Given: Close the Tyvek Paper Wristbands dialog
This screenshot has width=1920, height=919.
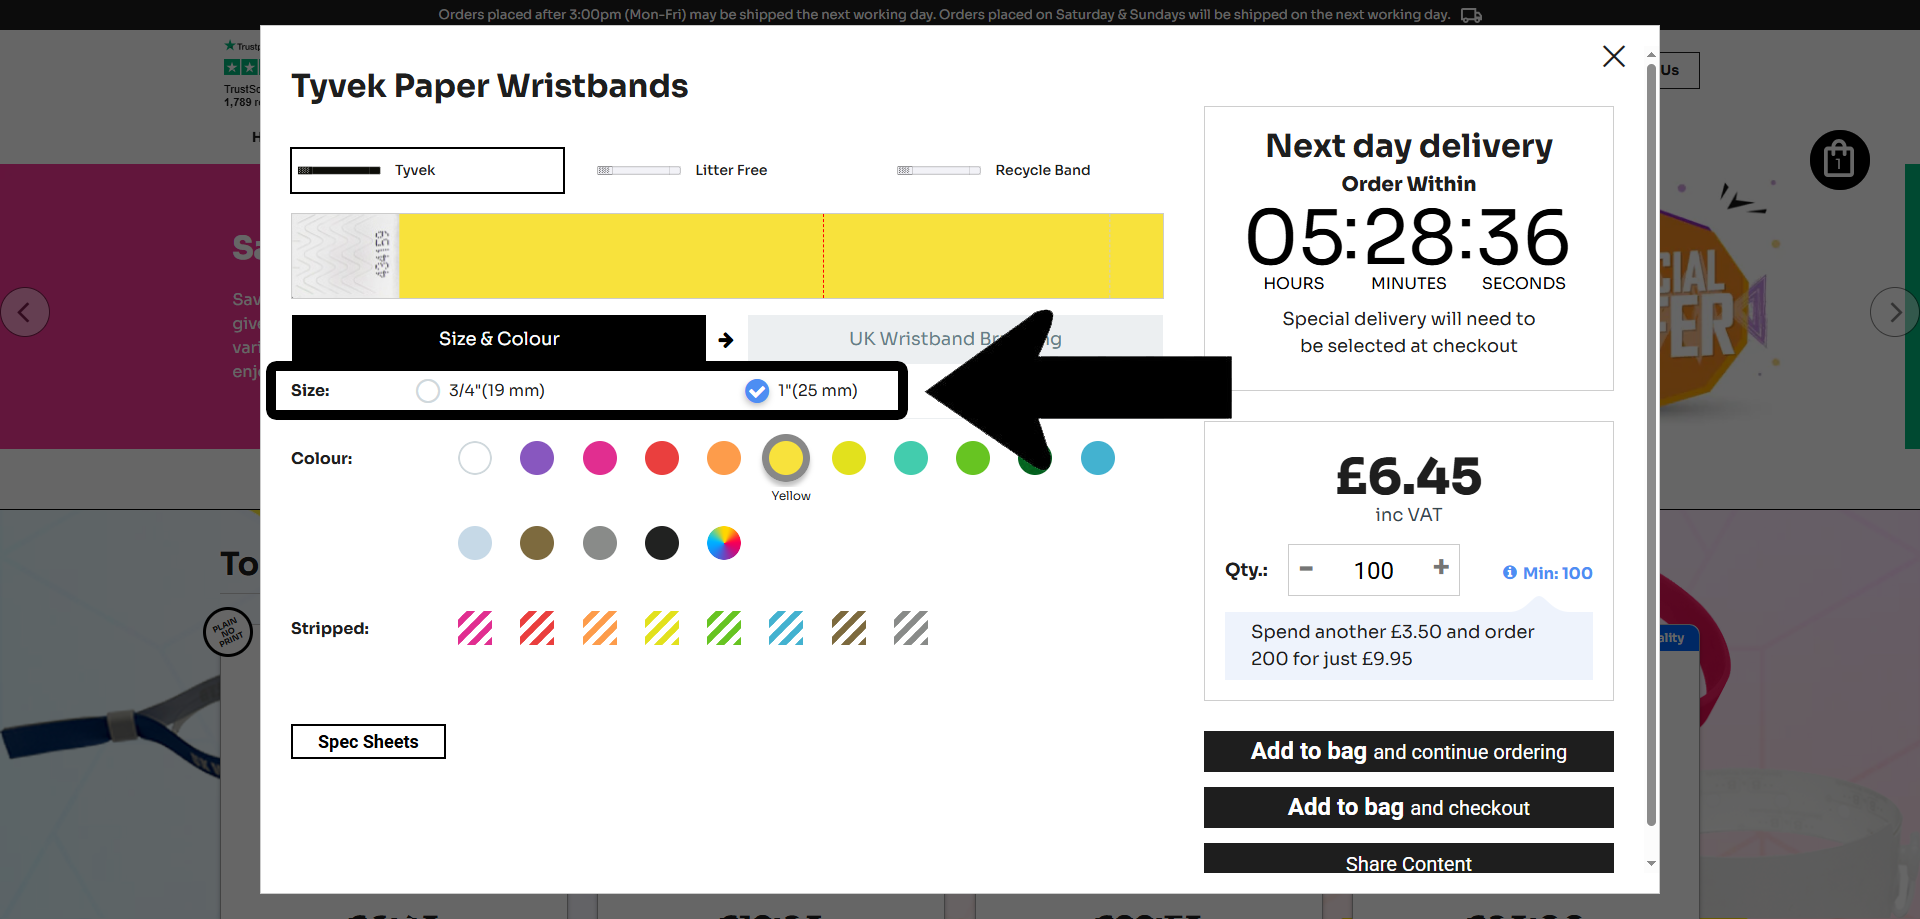Looking at the screenshot, I should [x=1613, y=56].
